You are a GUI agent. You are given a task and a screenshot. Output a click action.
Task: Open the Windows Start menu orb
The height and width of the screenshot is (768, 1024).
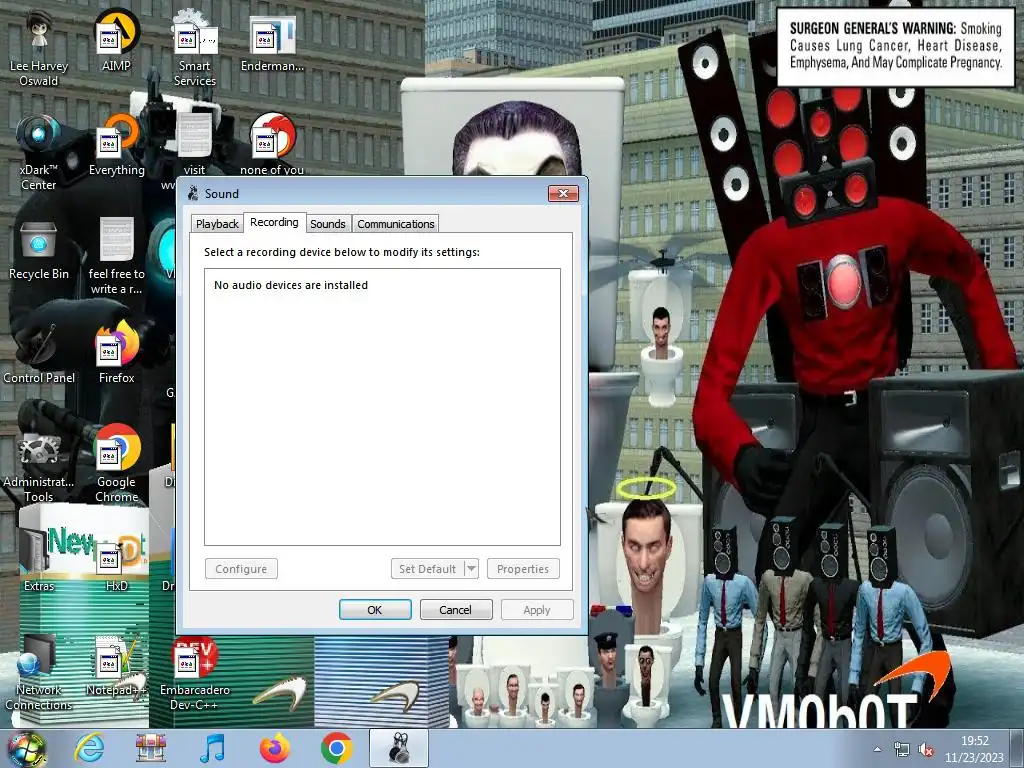point(26,748)
